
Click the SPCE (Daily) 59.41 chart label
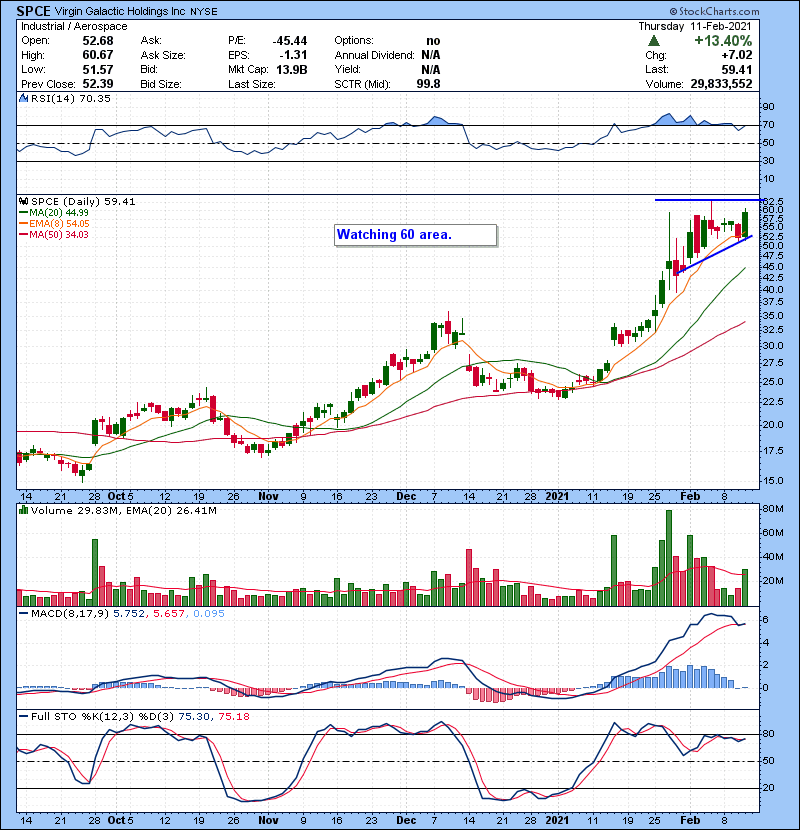[x=83, y=201]
